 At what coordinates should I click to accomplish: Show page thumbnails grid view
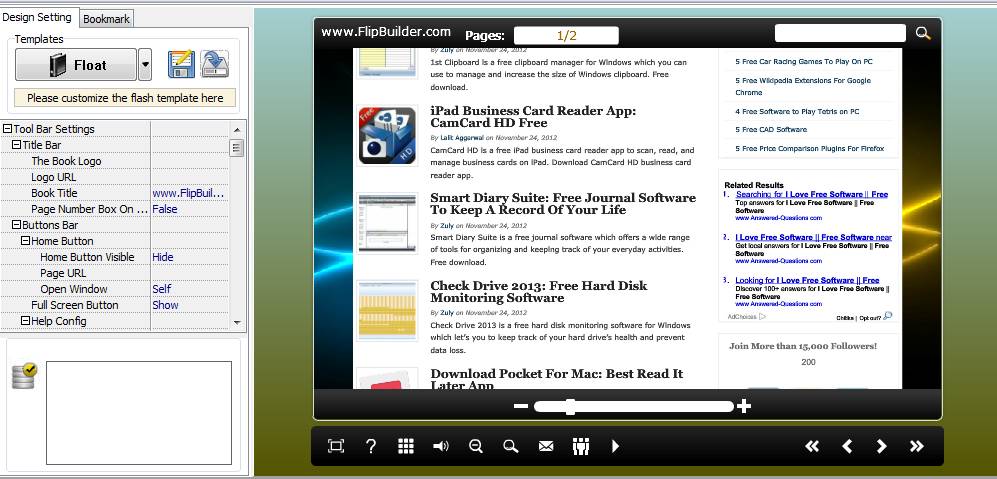(406, 446)
